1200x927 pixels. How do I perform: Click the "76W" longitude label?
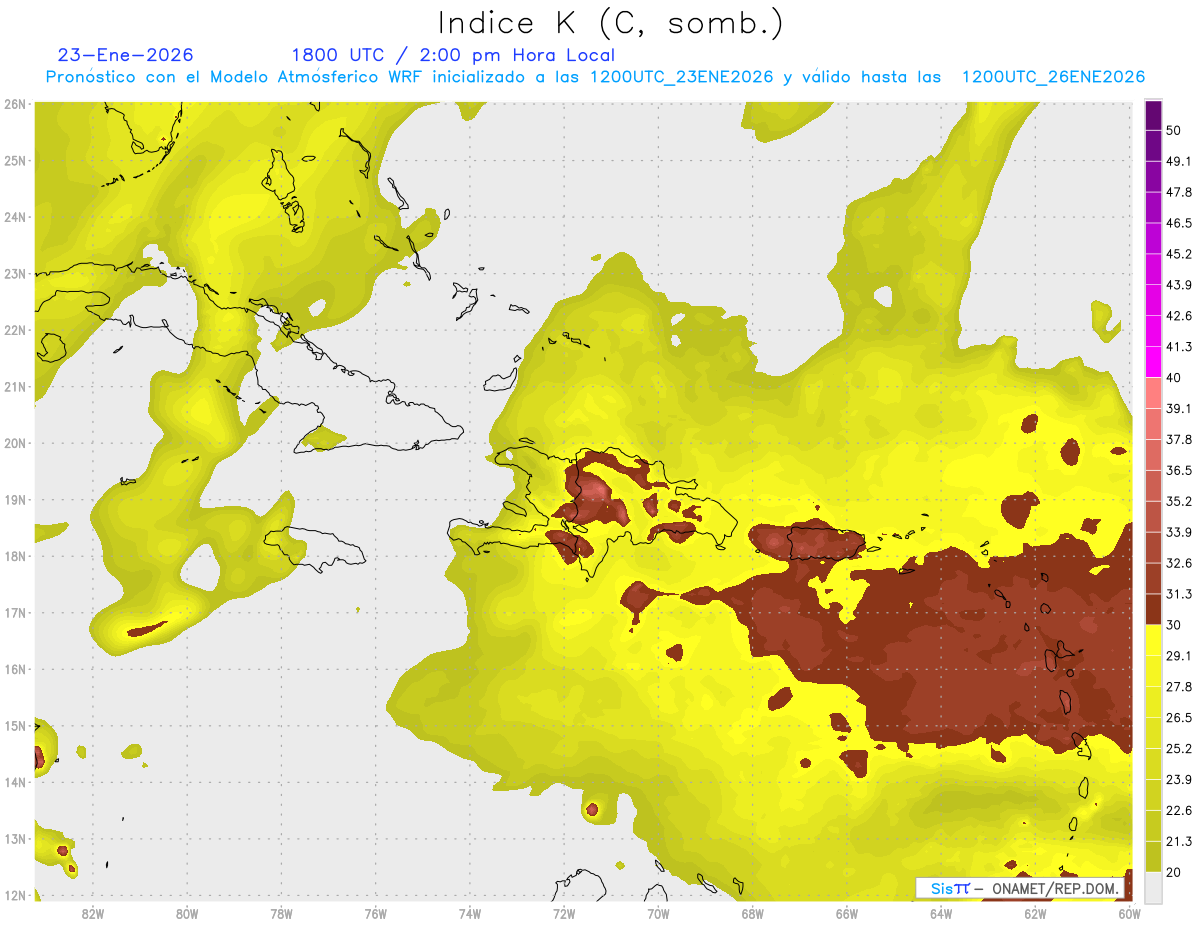click(x=375, y=913)
